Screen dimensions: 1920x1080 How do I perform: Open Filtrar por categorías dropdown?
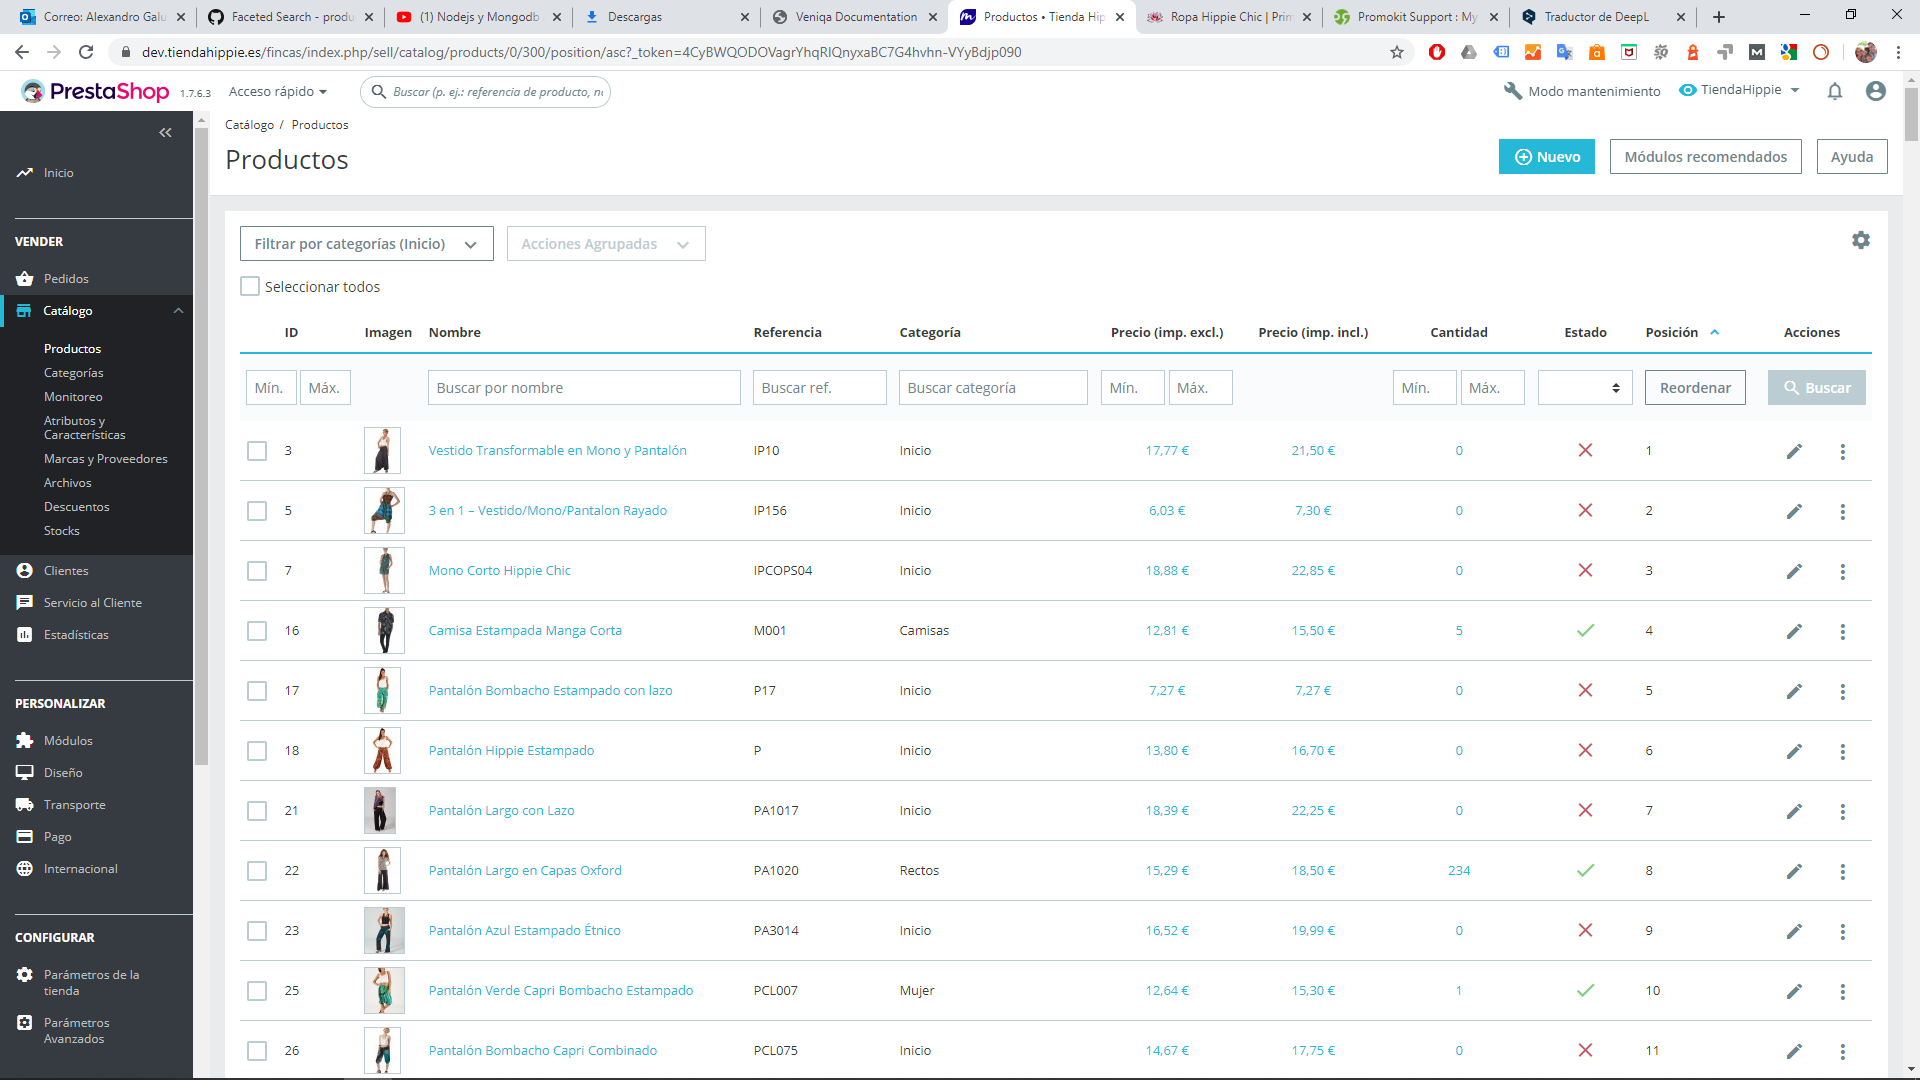pyautogui.click(x=366, y=244)
